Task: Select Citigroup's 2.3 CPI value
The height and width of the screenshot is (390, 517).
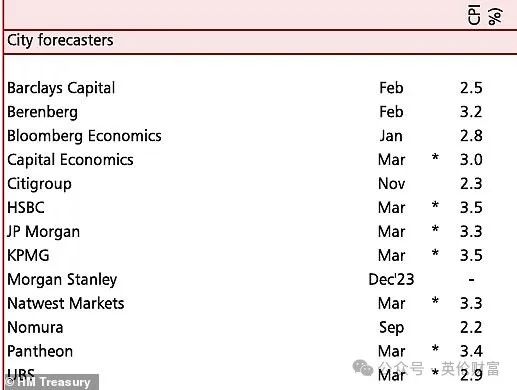Action: (471, 184)
